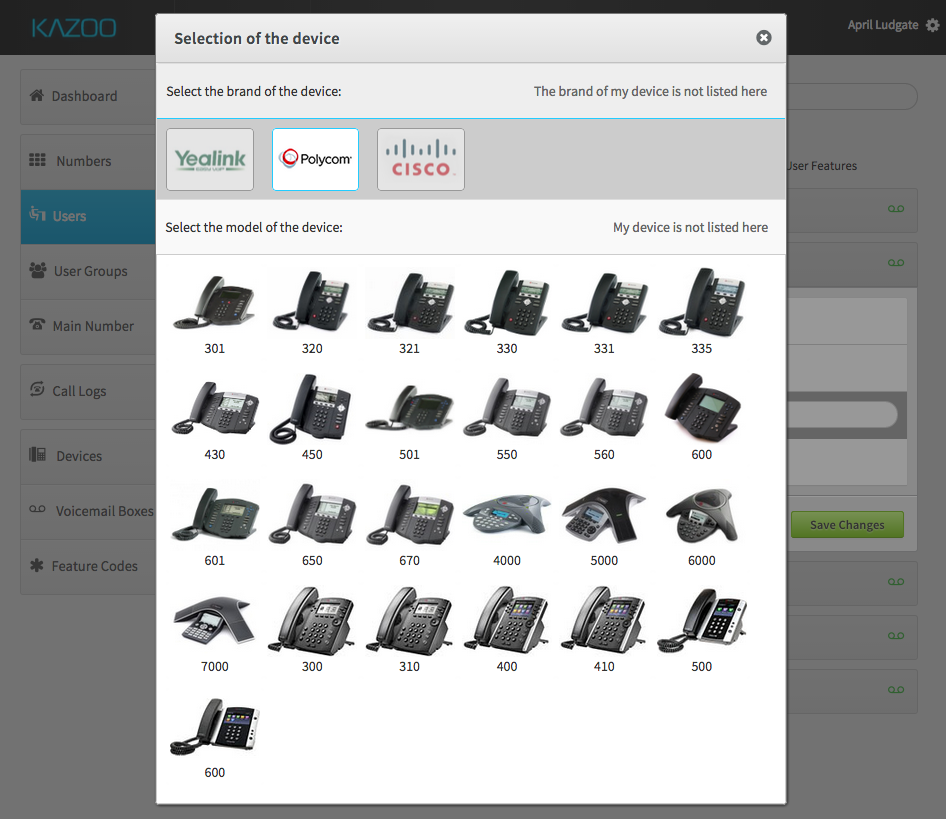Viewport: 946px width, 819px height.
Task: Open the Voicemail Boxes sidebar item
Action: pyautogui.click(x=88, y=511)
